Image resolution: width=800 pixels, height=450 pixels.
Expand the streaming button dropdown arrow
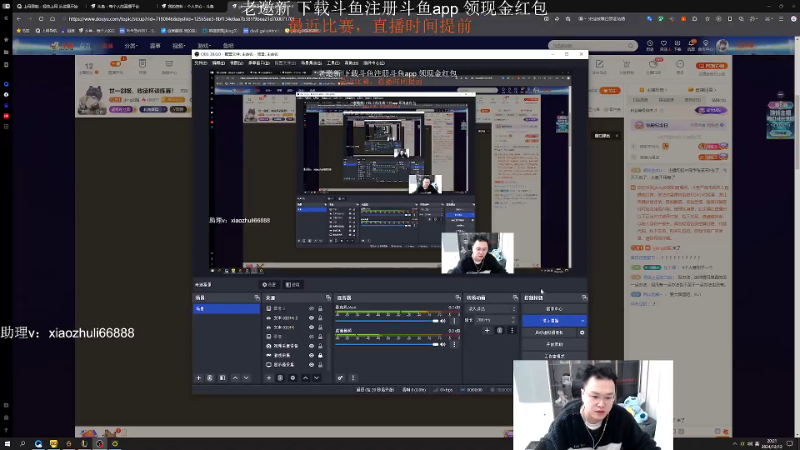(582, 321)
